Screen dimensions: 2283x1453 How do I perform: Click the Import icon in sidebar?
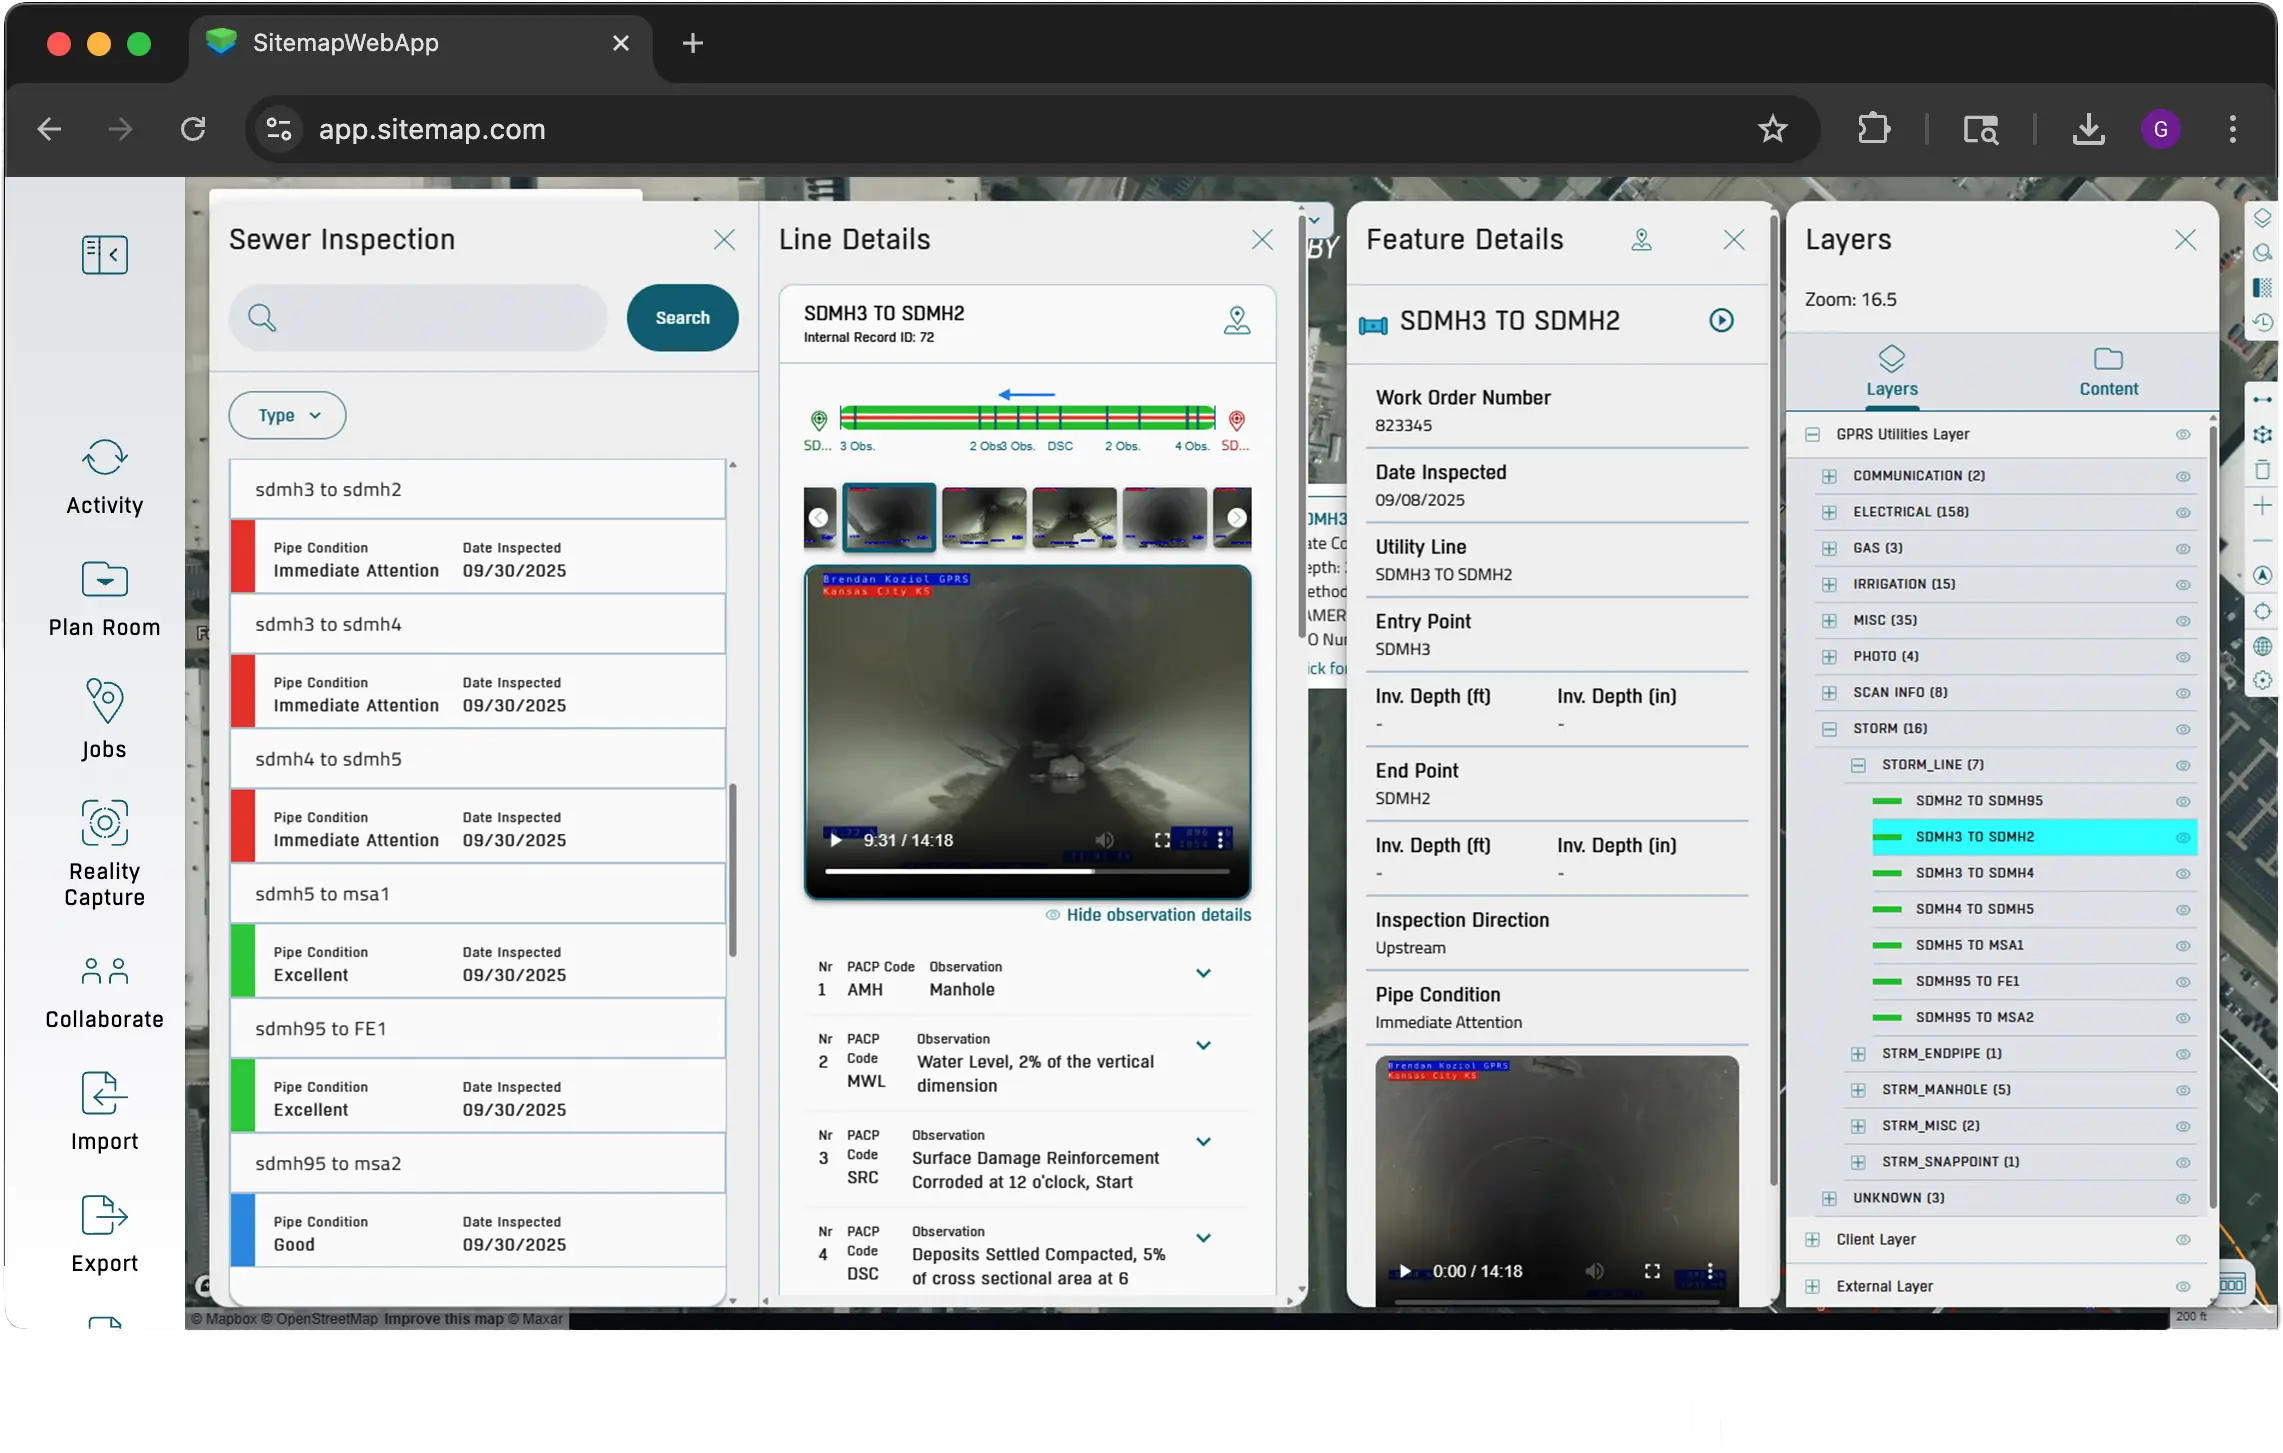[x=104, y=1093]
